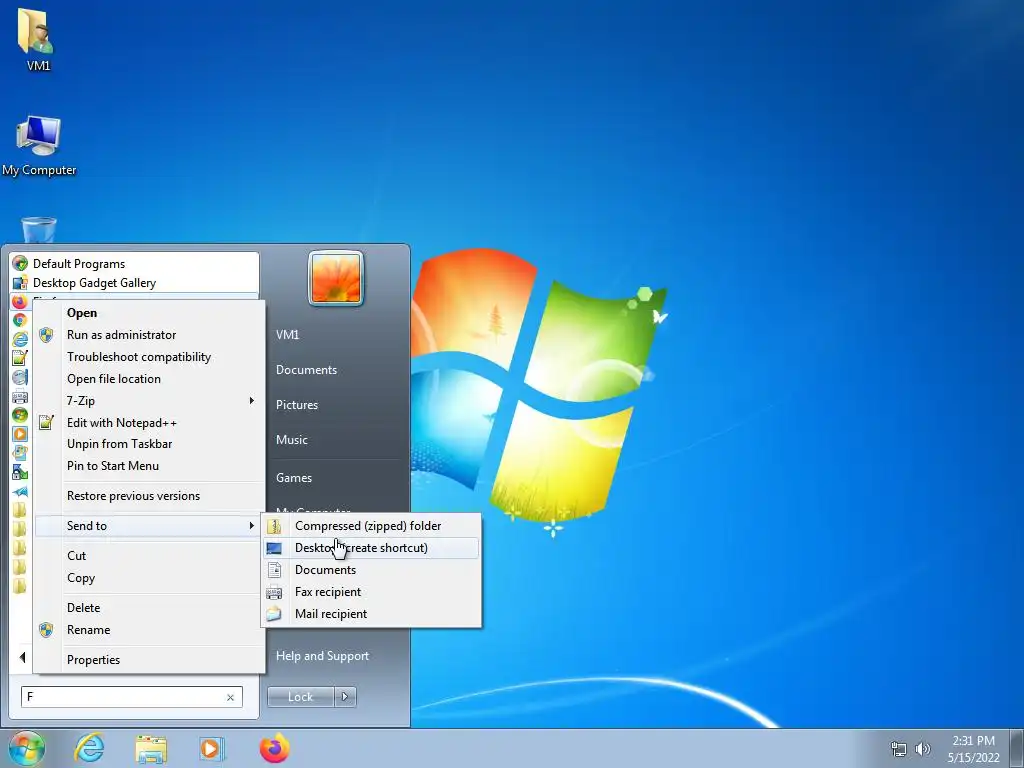The height and width of the screenshot is (768, 1024).
Task: Click the zipped folder icon in Send to submenu
Action: tap(274, 526)
